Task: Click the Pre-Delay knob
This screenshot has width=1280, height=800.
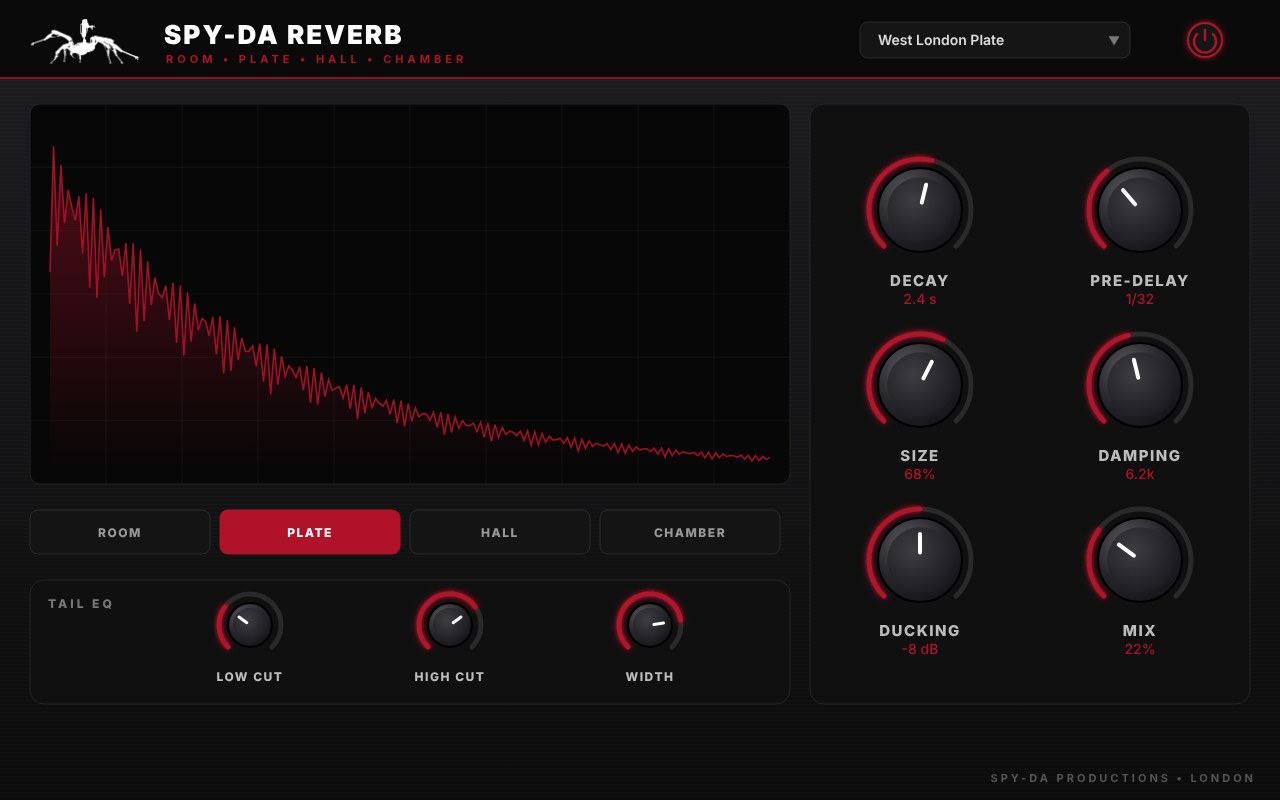Action: (x=1140, y=210)
